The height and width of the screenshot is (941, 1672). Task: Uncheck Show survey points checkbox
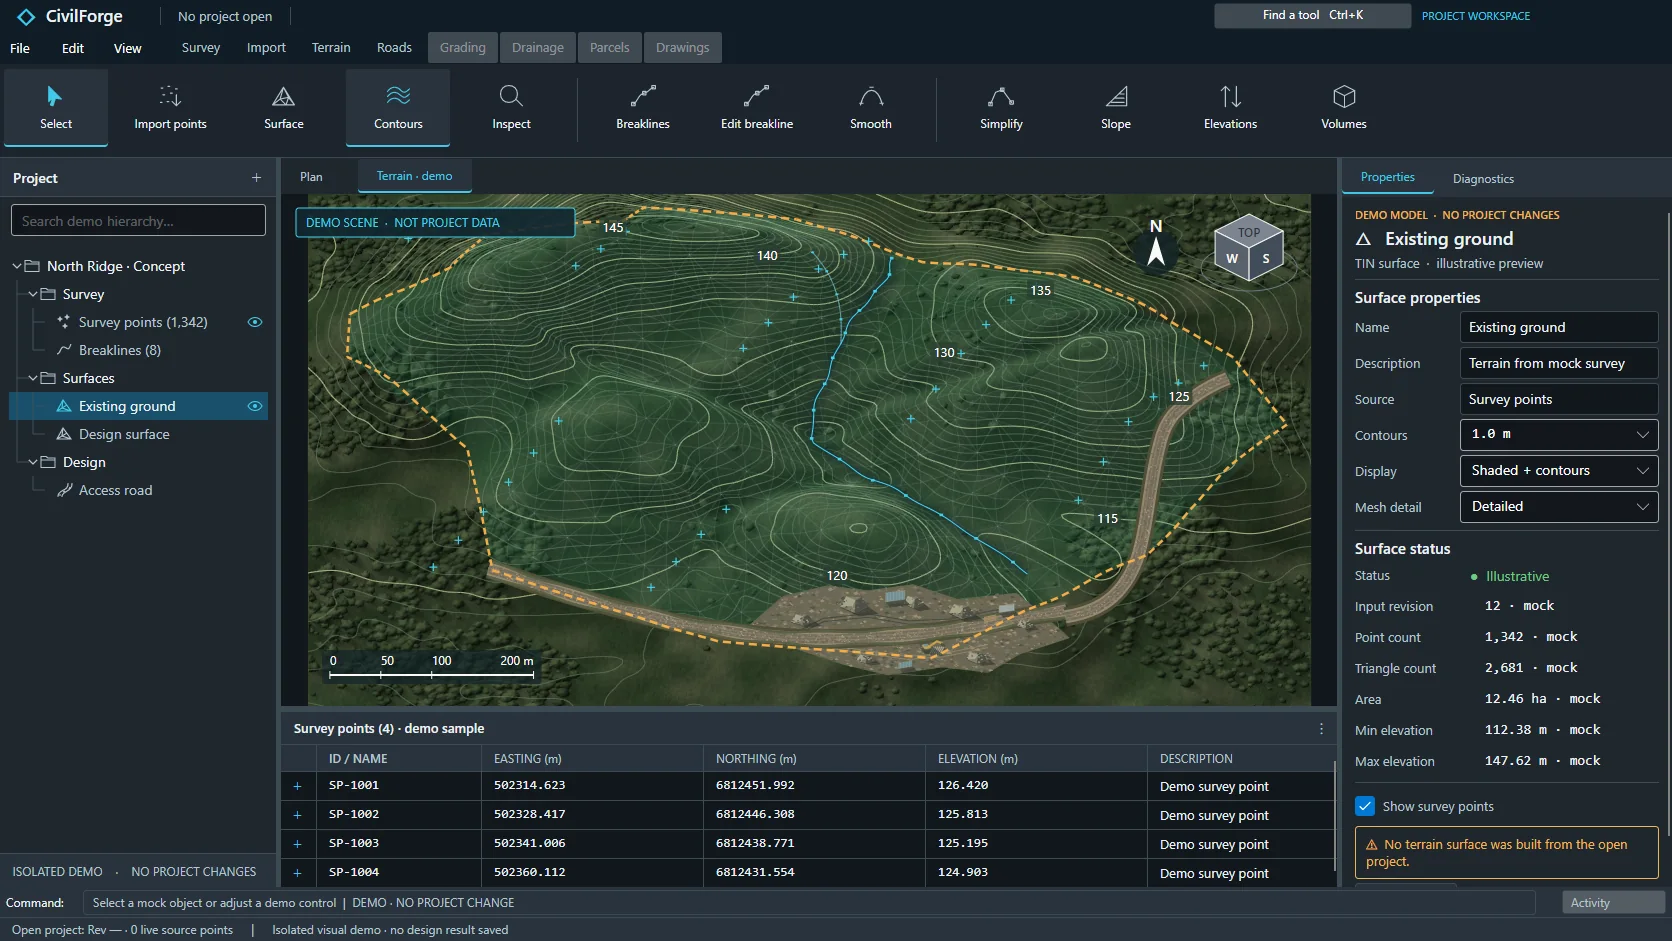coord(1365,806)
